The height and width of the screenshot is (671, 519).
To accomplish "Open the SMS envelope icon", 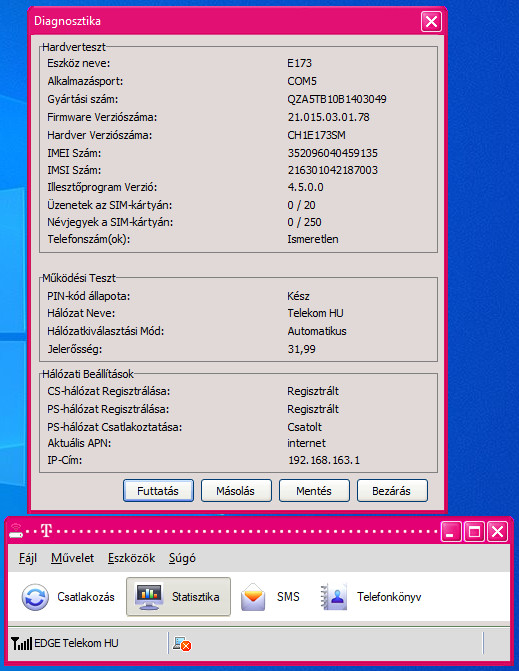I will pyautogui.click(x=253, y=597).
